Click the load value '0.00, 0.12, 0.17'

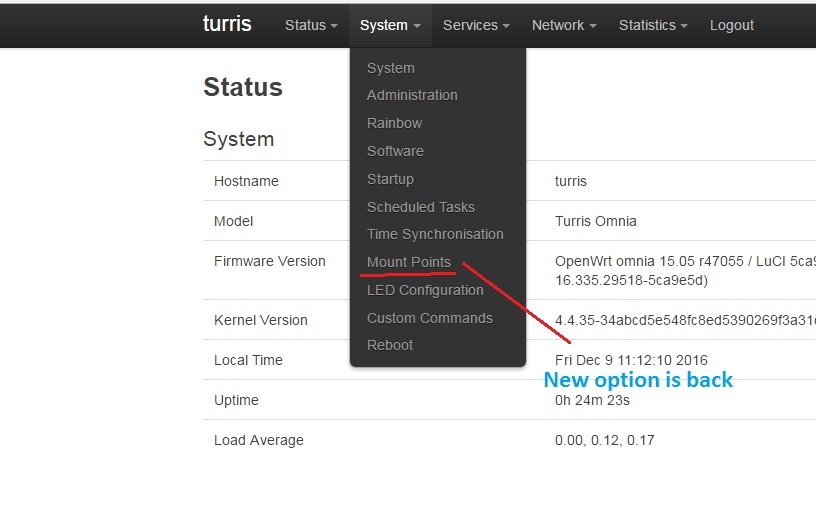point(605,440)
